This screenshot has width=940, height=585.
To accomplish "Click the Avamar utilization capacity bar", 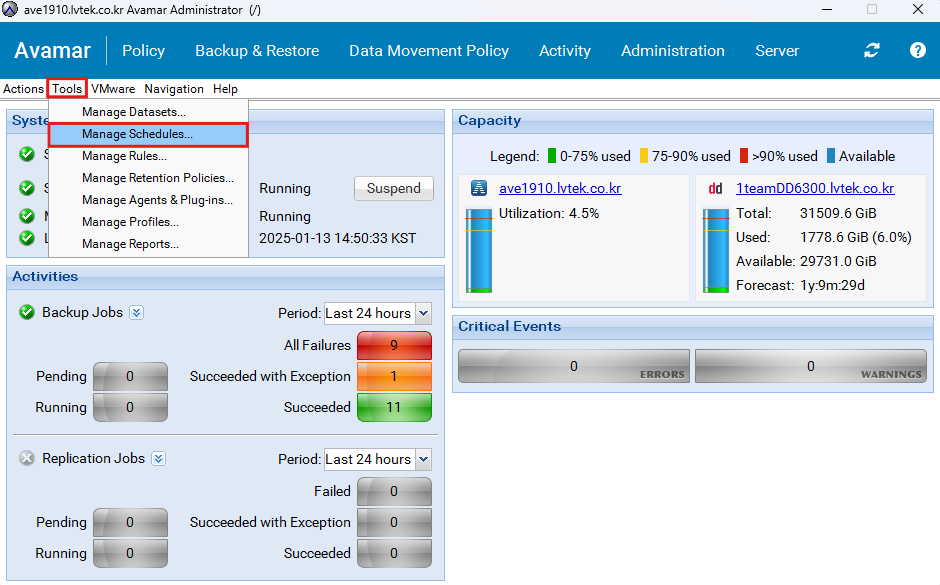I will [x=479, y=251].
